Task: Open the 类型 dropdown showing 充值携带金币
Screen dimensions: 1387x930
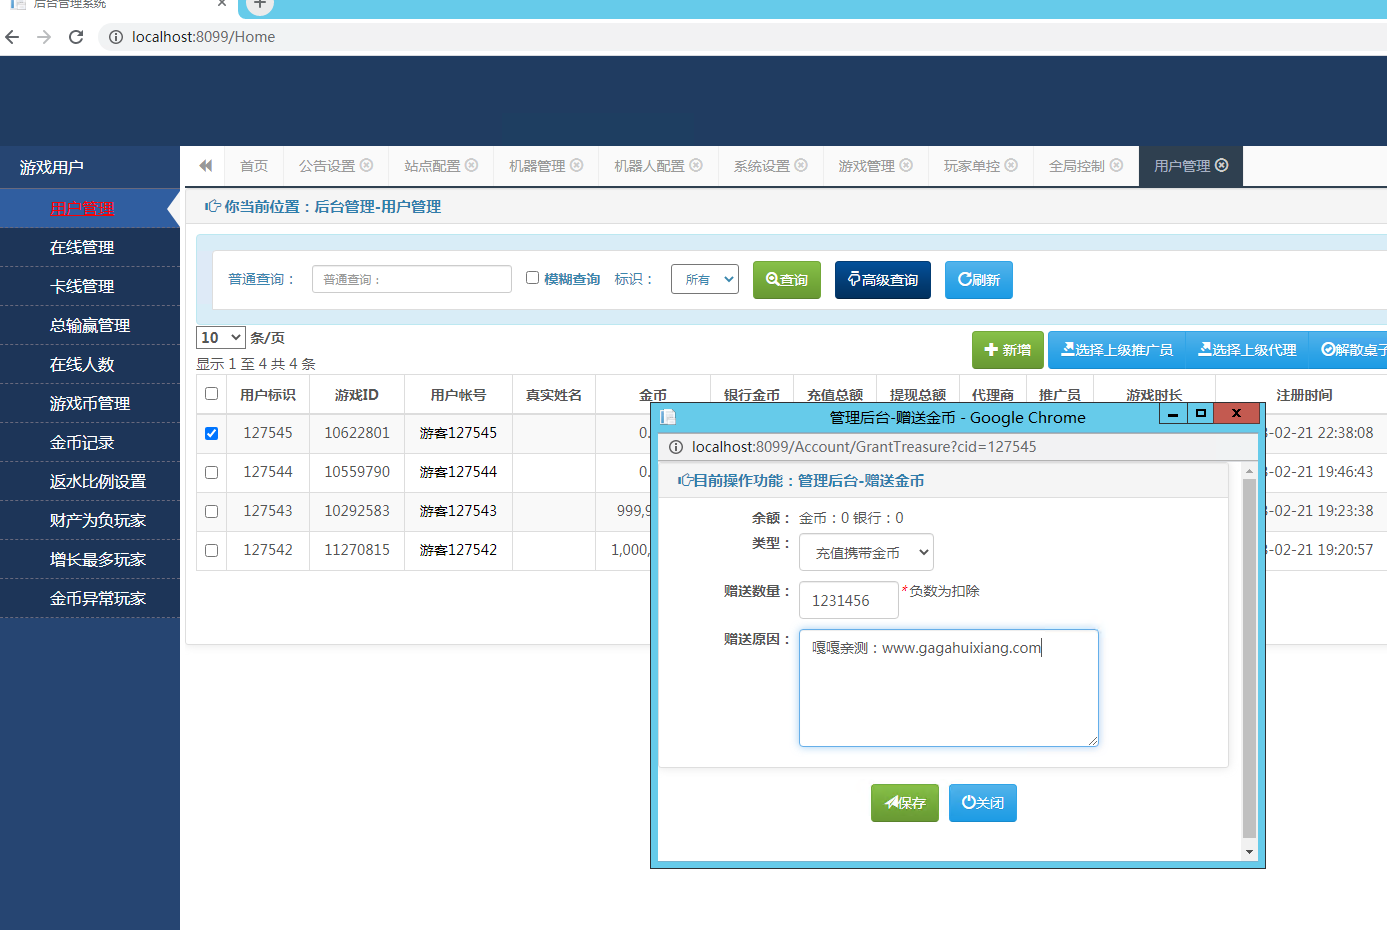Action: tap(866, 552)
